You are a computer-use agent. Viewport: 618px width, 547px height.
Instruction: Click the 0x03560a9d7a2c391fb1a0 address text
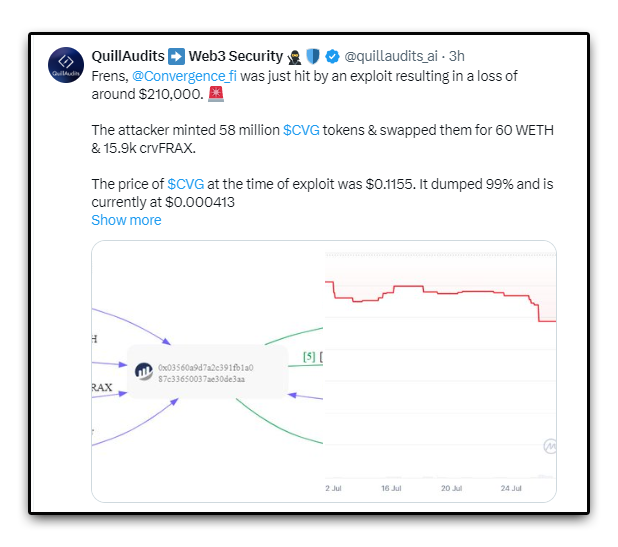(206, 368)
